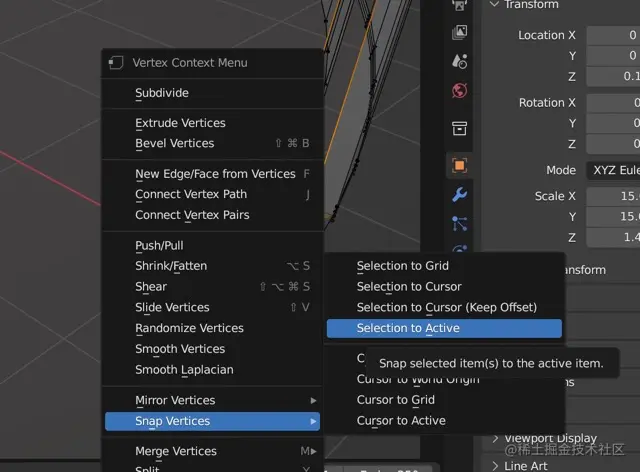Open the World properties tab
The height and width of the screenshot is (472, 640).
click(460, 91)
